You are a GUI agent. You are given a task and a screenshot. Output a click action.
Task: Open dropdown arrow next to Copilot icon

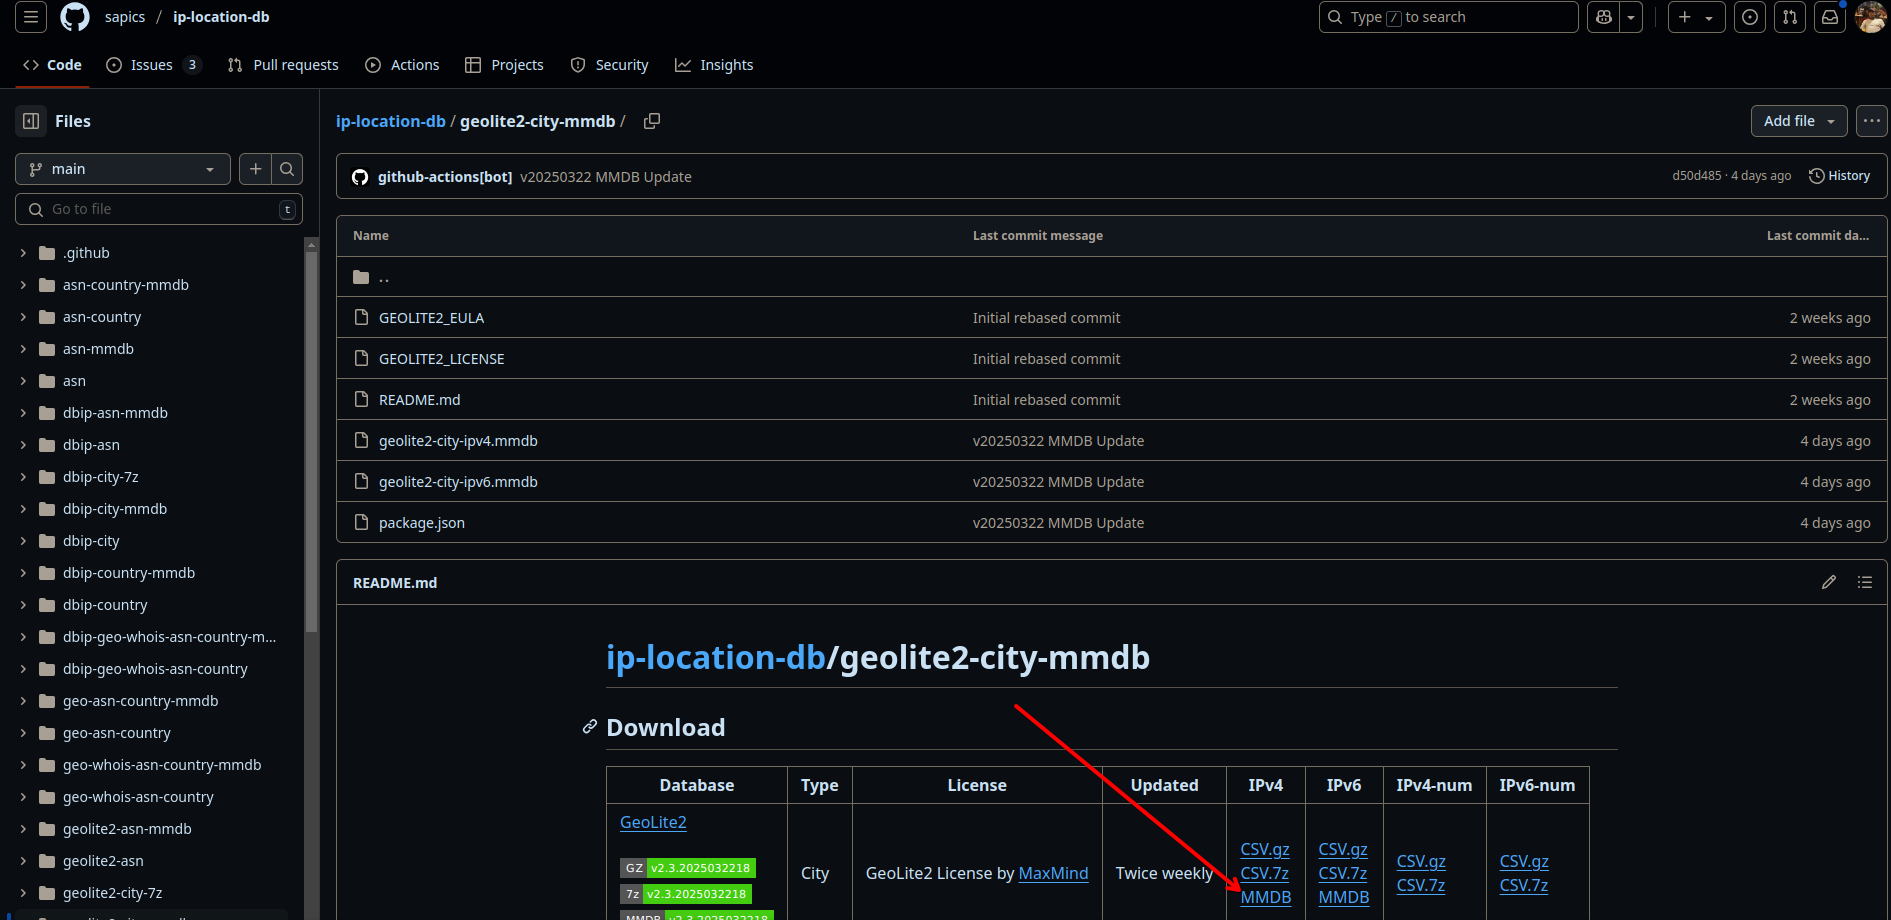[x=1631, y=17]
